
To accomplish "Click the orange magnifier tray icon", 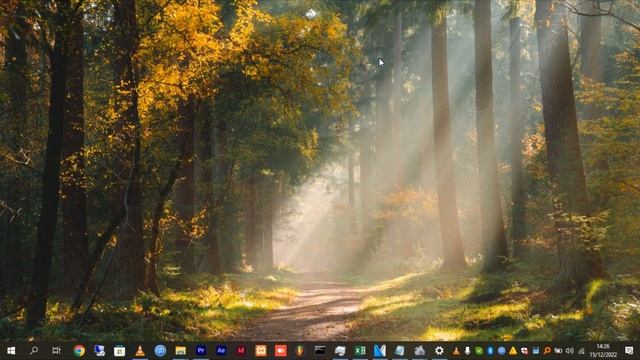I will 547,351.
